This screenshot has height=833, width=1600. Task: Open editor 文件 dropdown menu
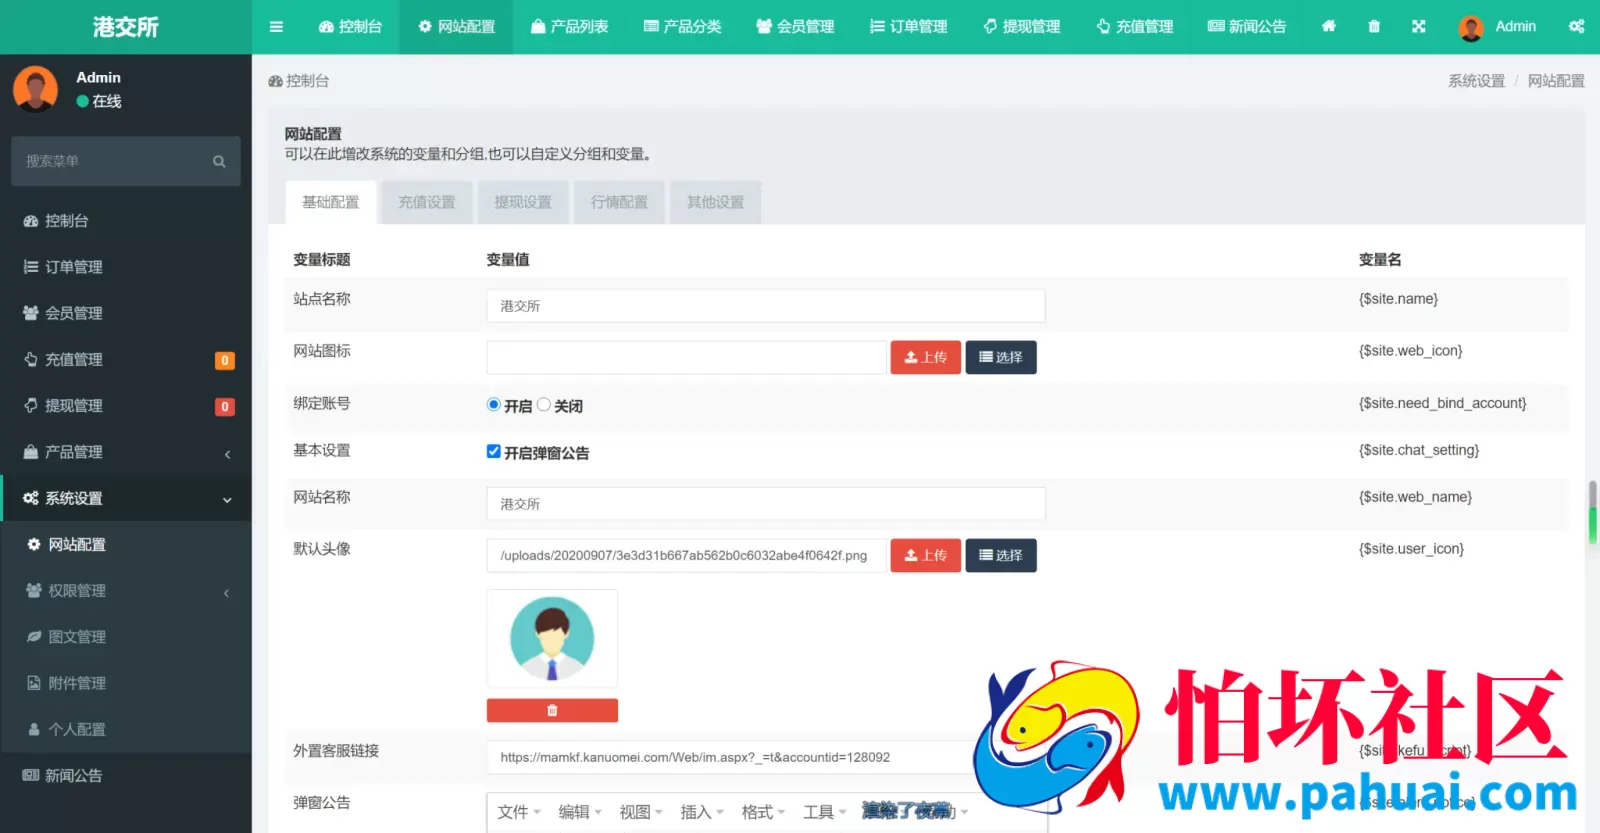tap(519, 812)
